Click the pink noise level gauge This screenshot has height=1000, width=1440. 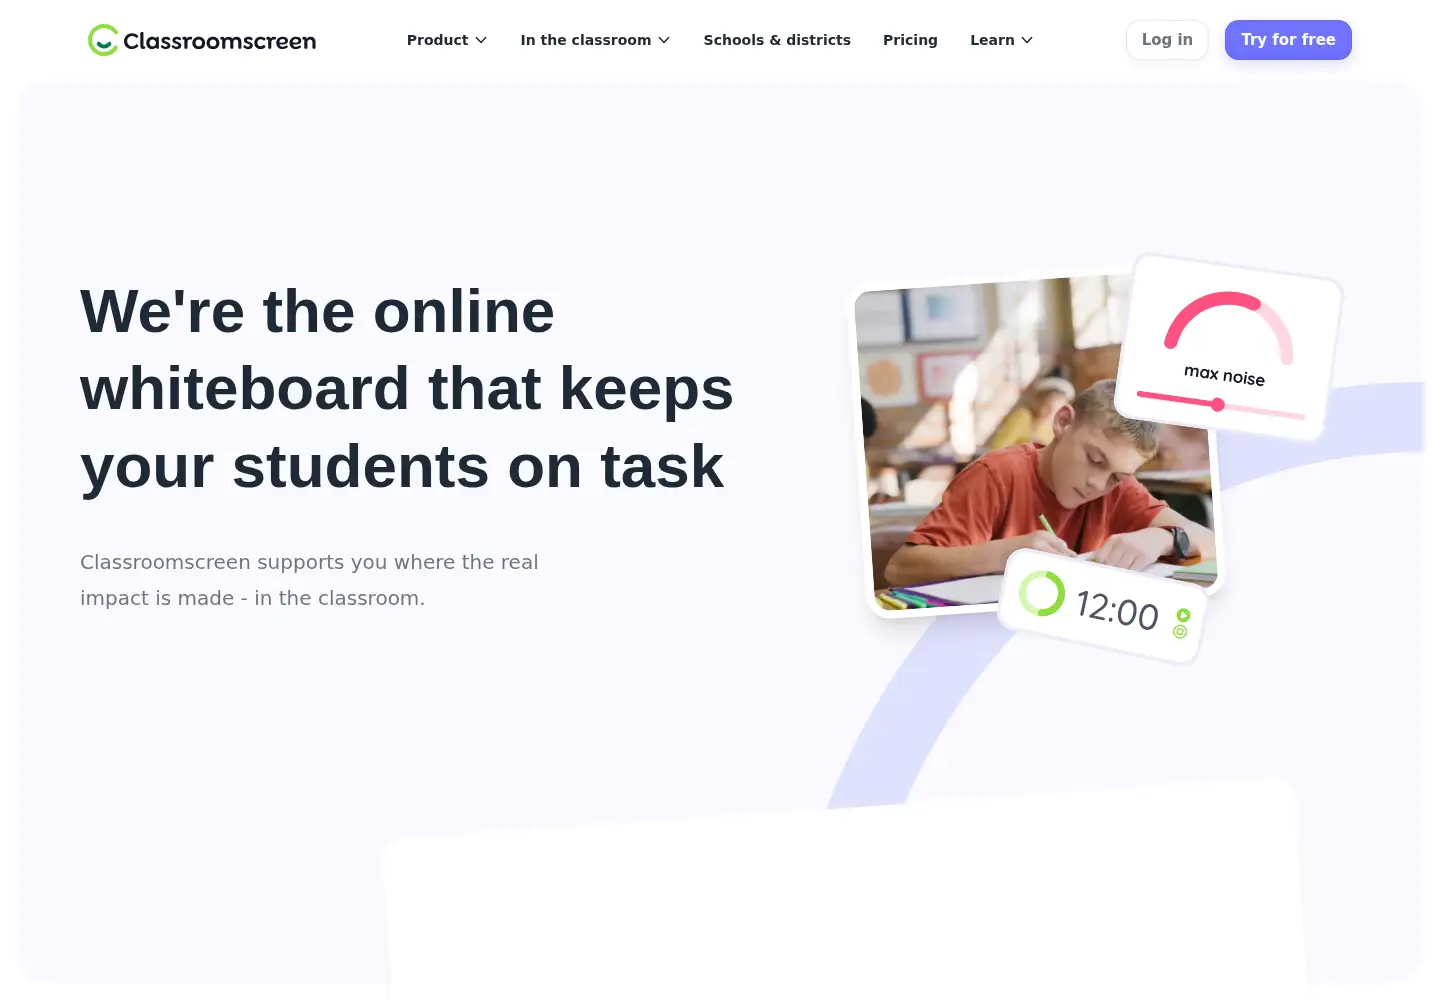coord(1229,328)
